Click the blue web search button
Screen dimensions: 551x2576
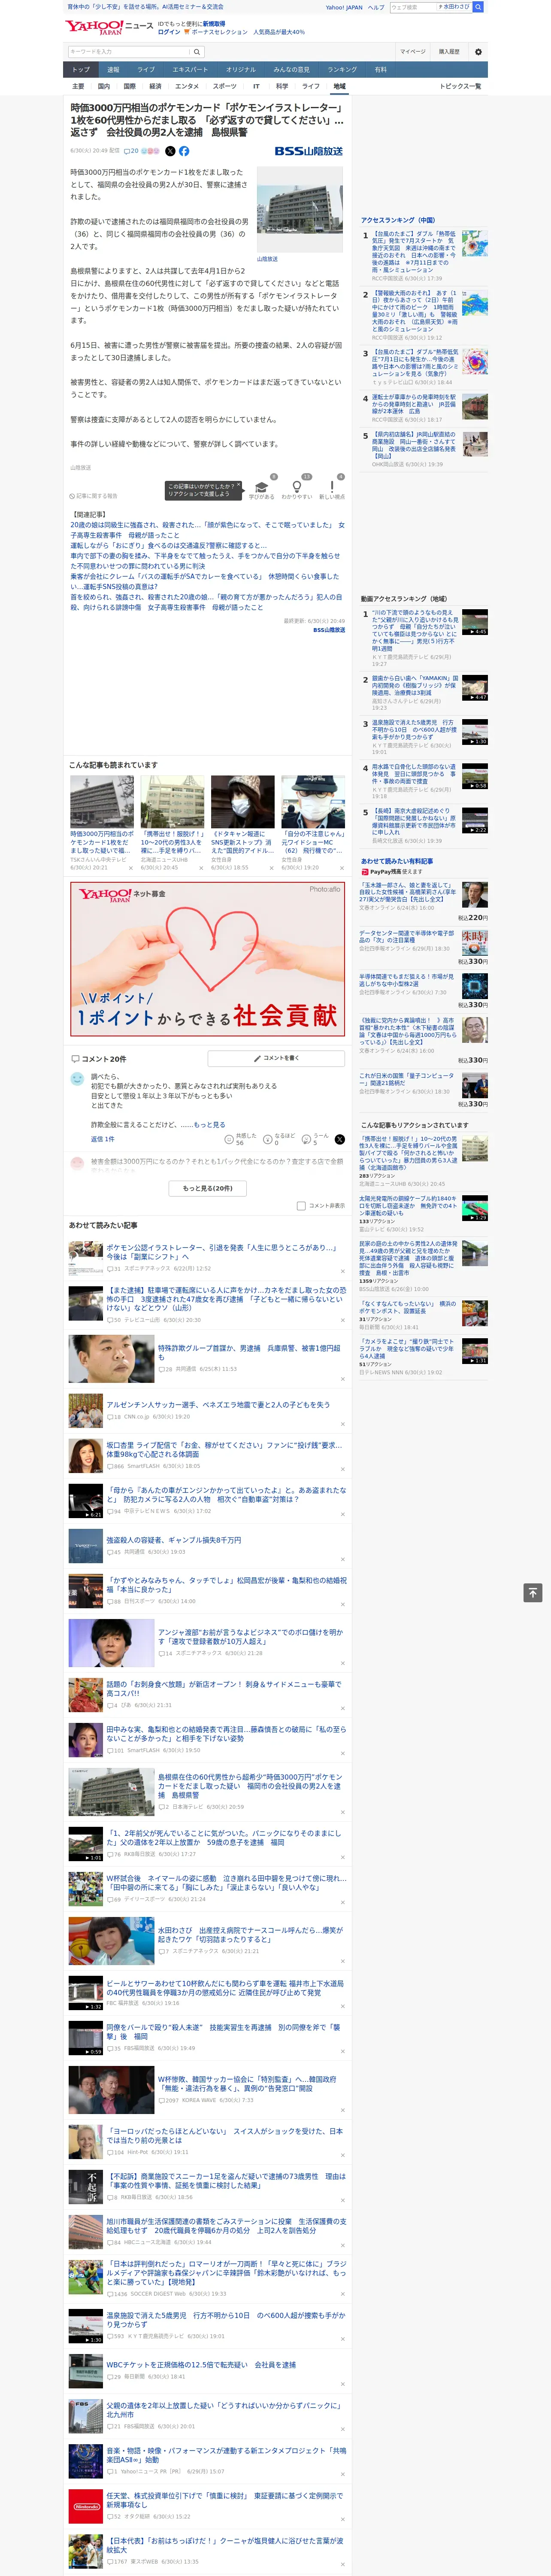(478, 7)
